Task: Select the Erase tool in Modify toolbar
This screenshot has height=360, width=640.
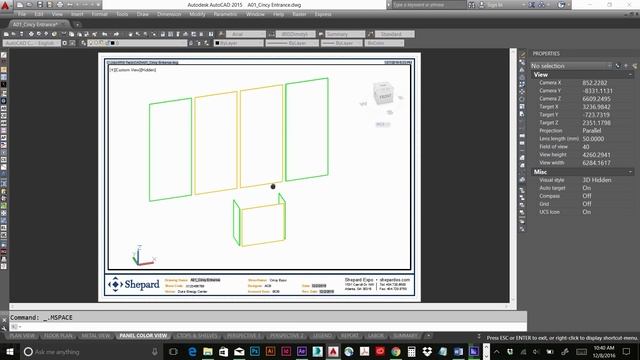Action: [x=523, y=54]
